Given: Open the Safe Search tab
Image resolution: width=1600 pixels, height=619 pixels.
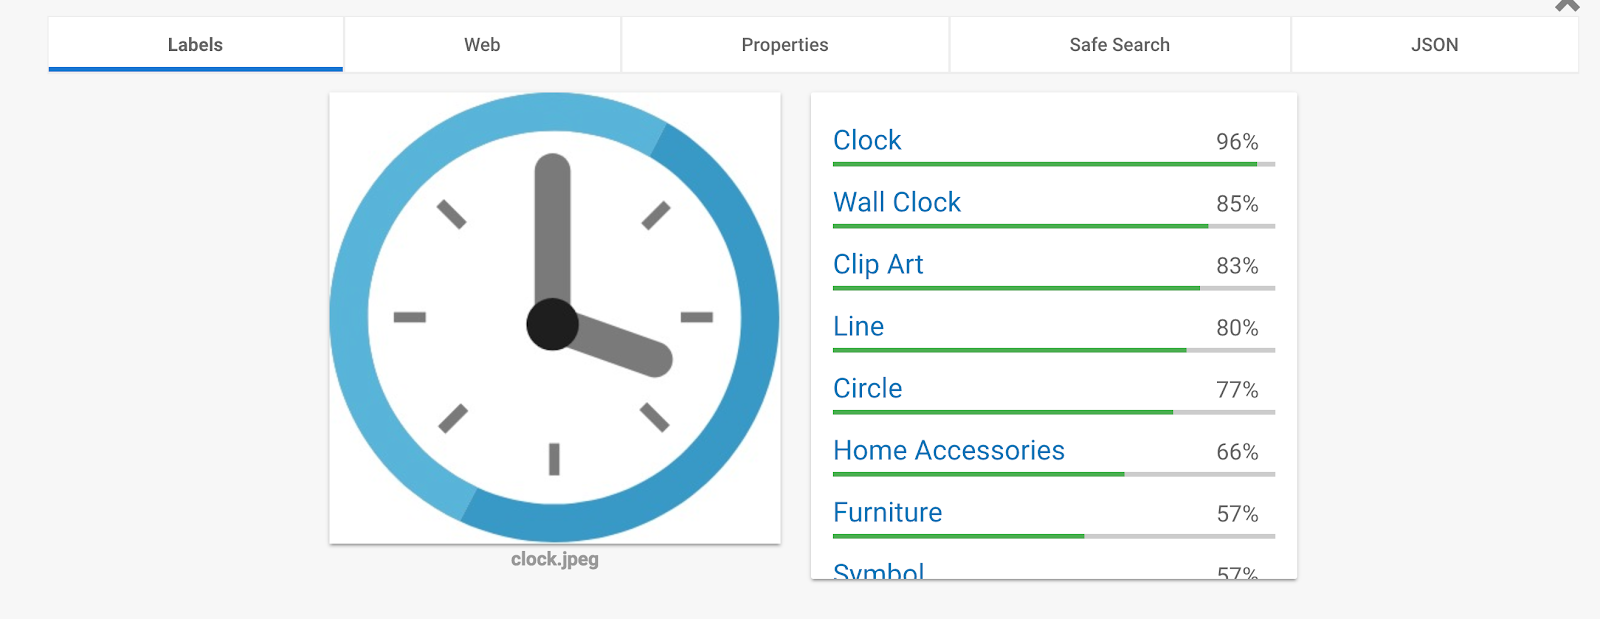Looking at the screenshot, I should click(1119, 44).
